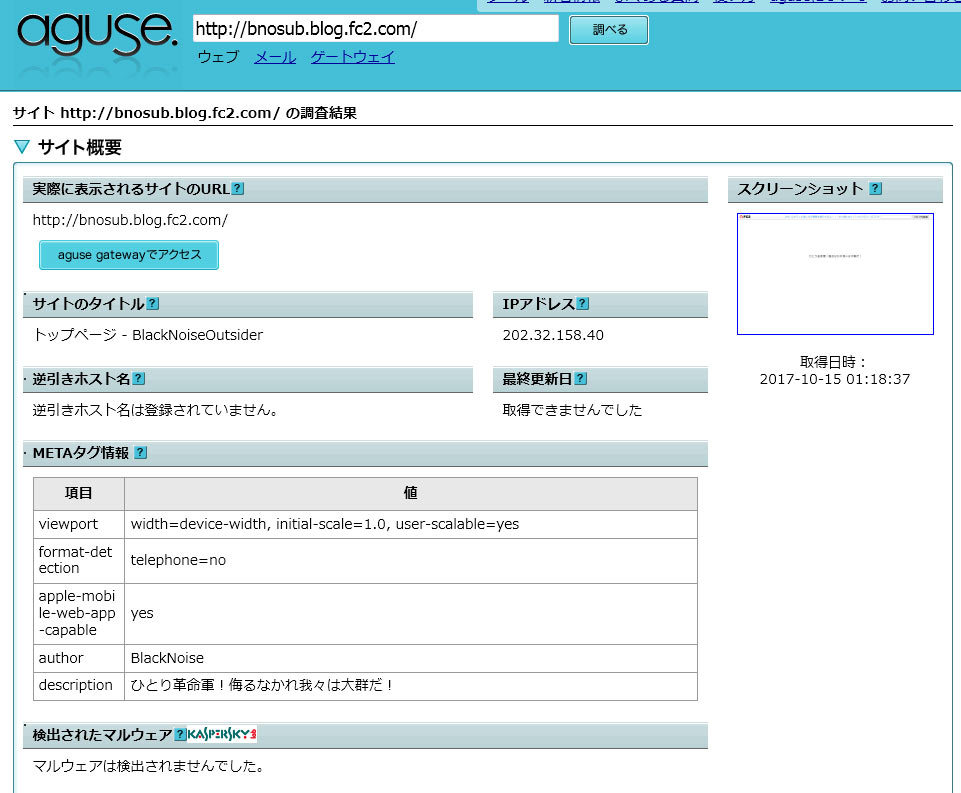Click the マルウェアは検出されませんでした message
The image size is (961, 793).
[149, 766]
